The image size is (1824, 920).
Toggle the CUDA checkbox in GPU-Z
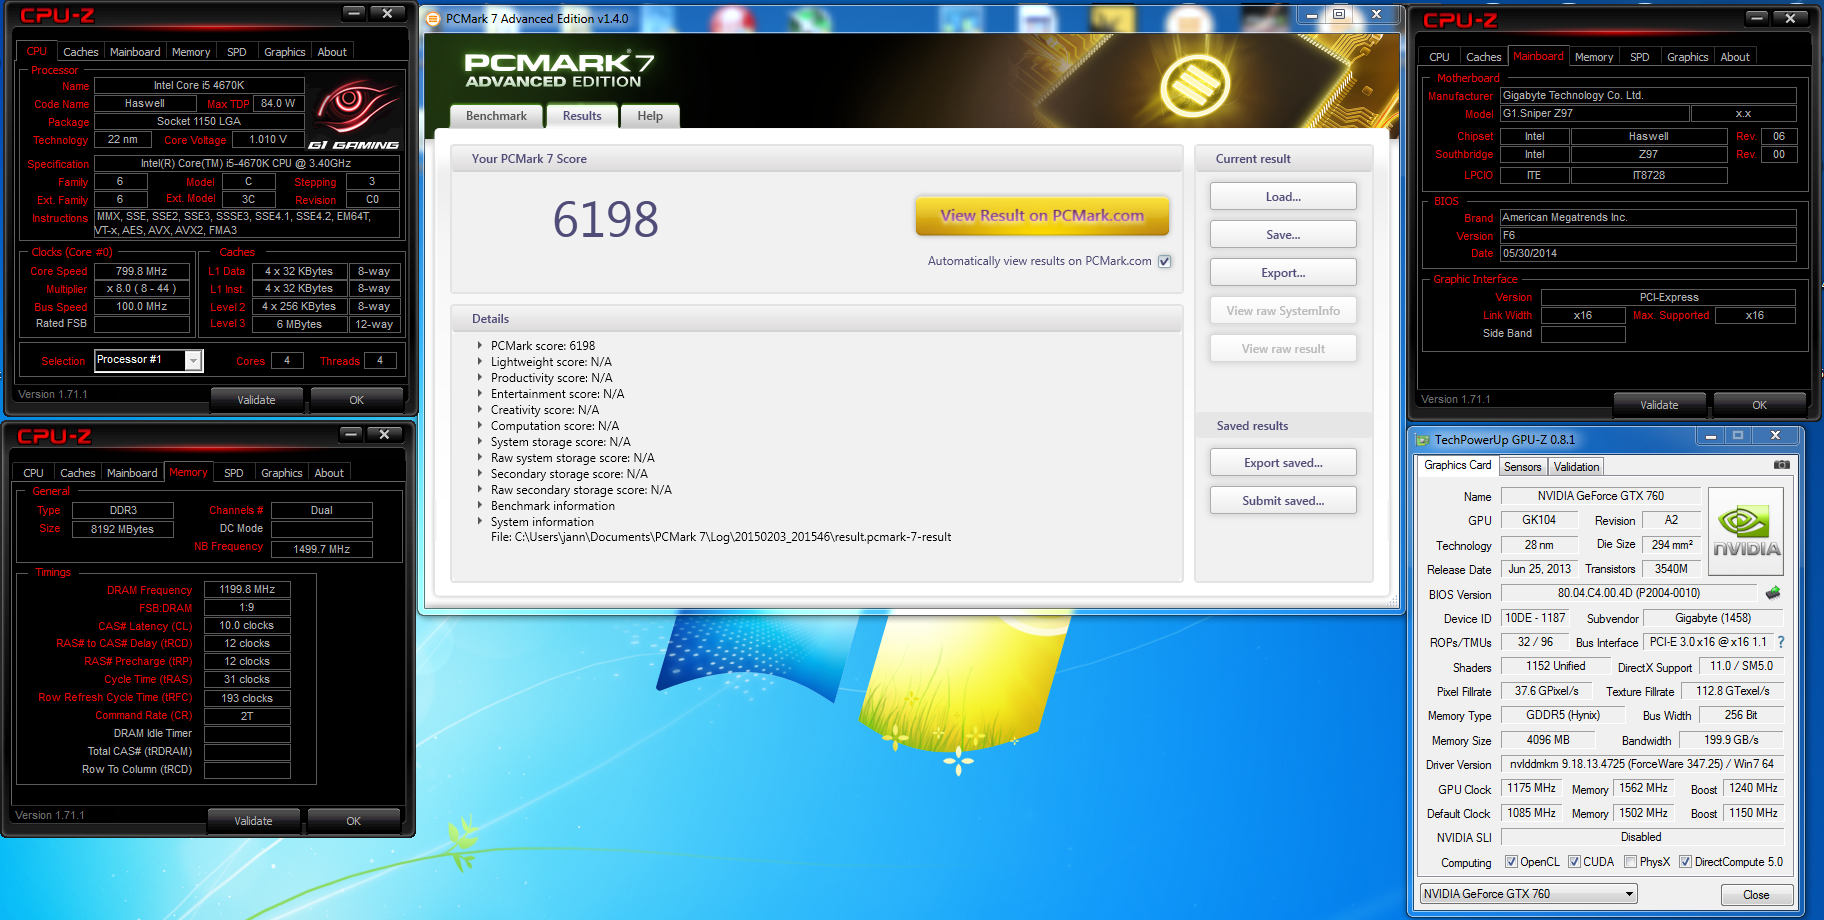click(x=1574, y=862)
